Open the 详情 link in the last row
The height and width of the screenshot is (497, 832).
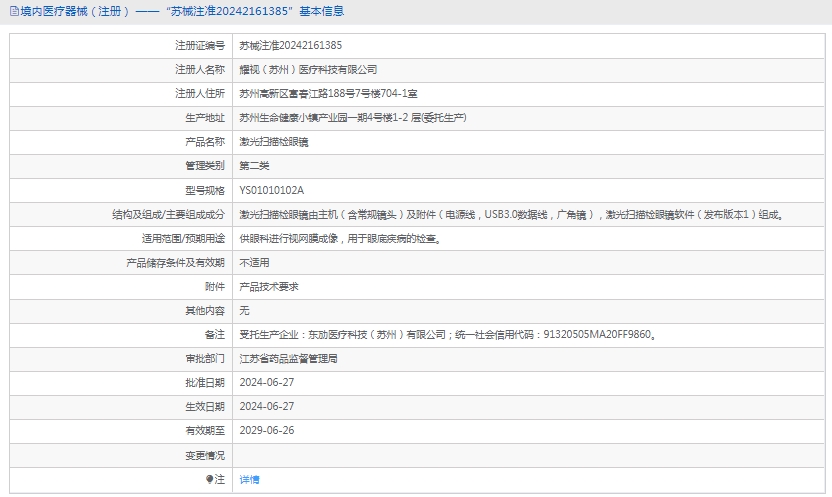tap(249, 480)
